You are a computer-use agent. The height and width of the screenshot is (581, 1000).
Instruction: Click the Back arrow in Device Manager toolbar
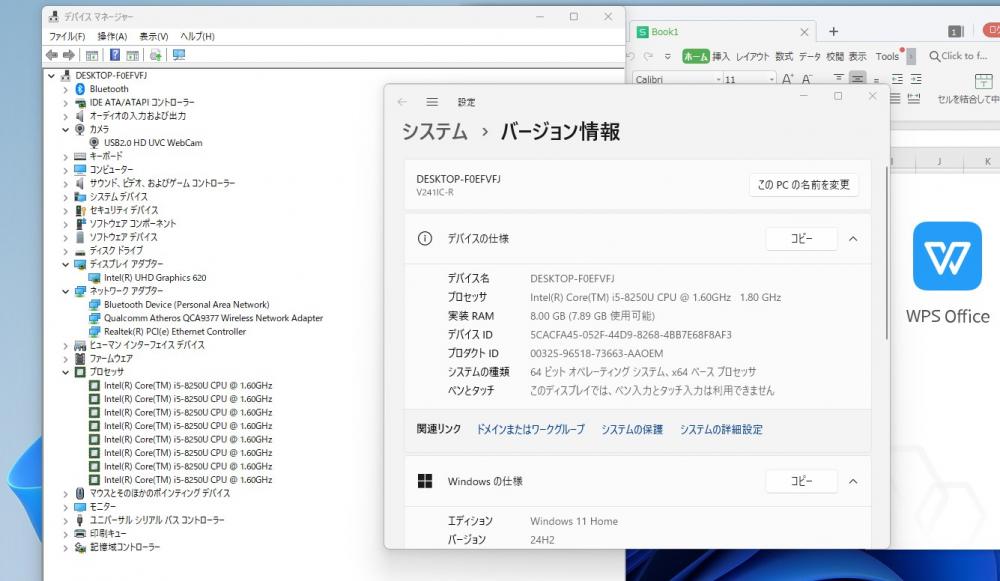[52, 55]
